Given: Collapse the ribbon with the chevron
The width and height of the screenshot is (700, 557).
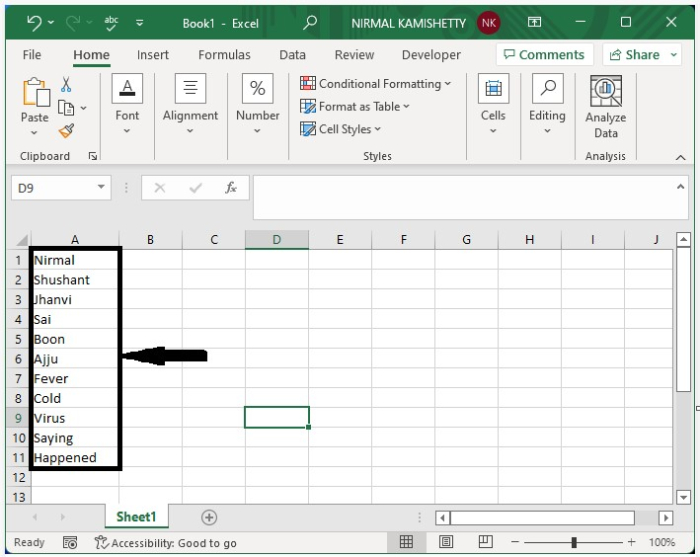Looking at the screenshot, I should click(x=680, y=157).
